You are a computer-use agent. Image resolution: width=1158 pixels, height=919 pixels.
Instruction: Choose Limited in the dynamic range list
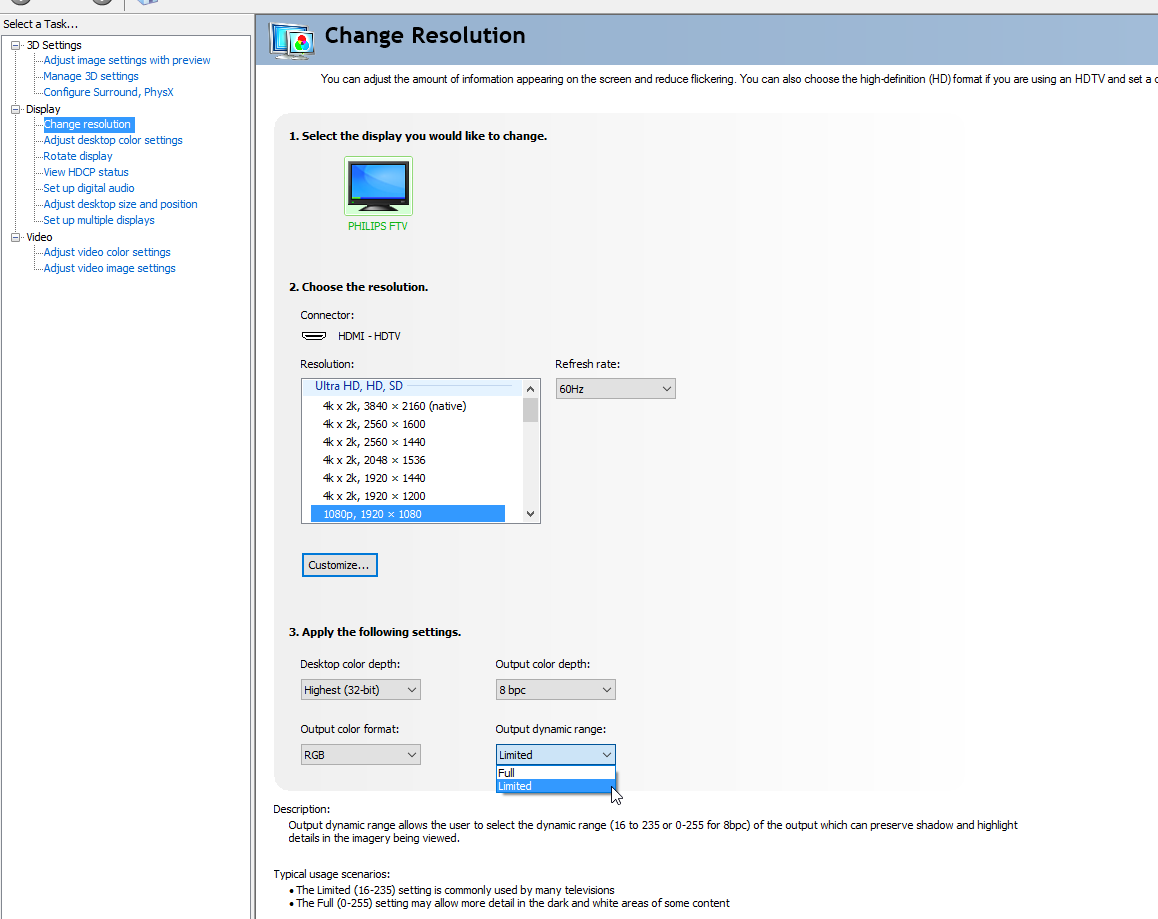pyautogui.click(x=555, y=786)
